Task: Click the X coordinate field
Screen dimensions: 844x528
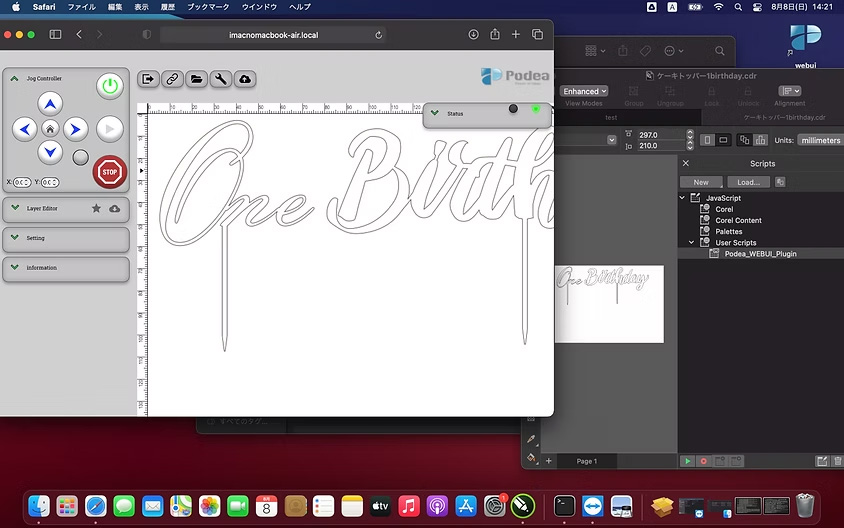Action: [22, 182]
